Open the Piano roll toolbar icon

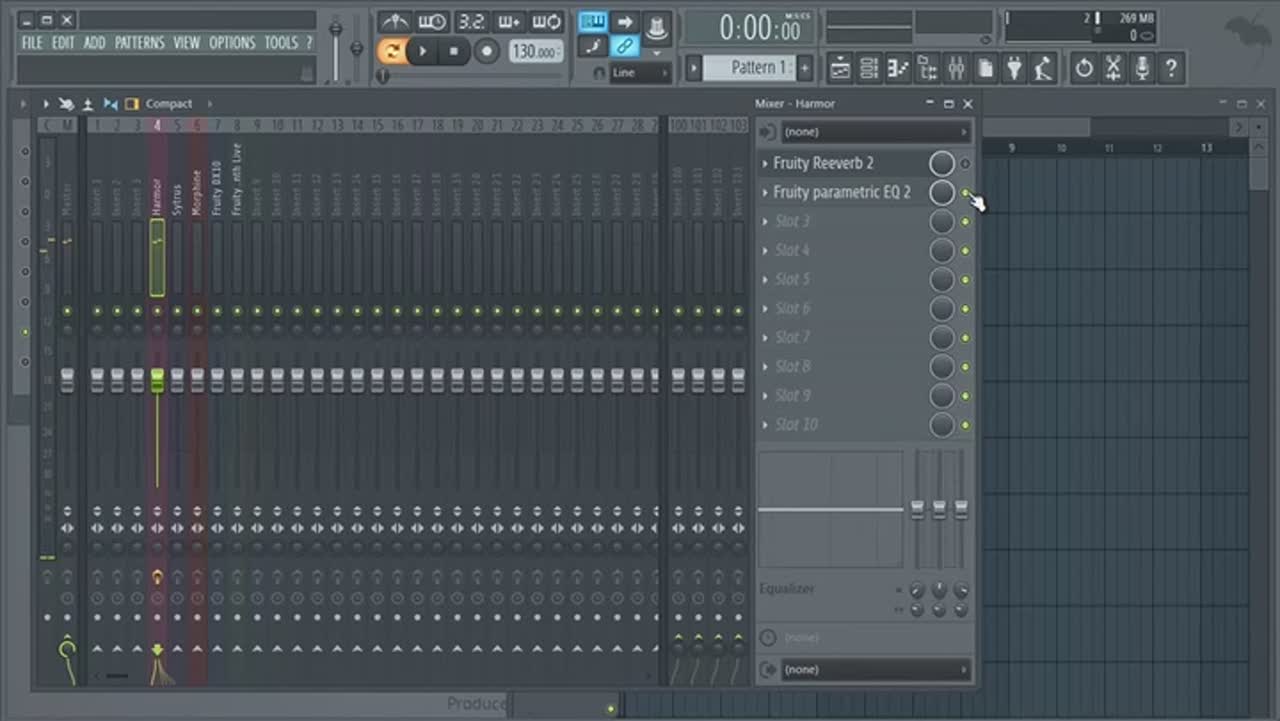(x=899, y=68)
